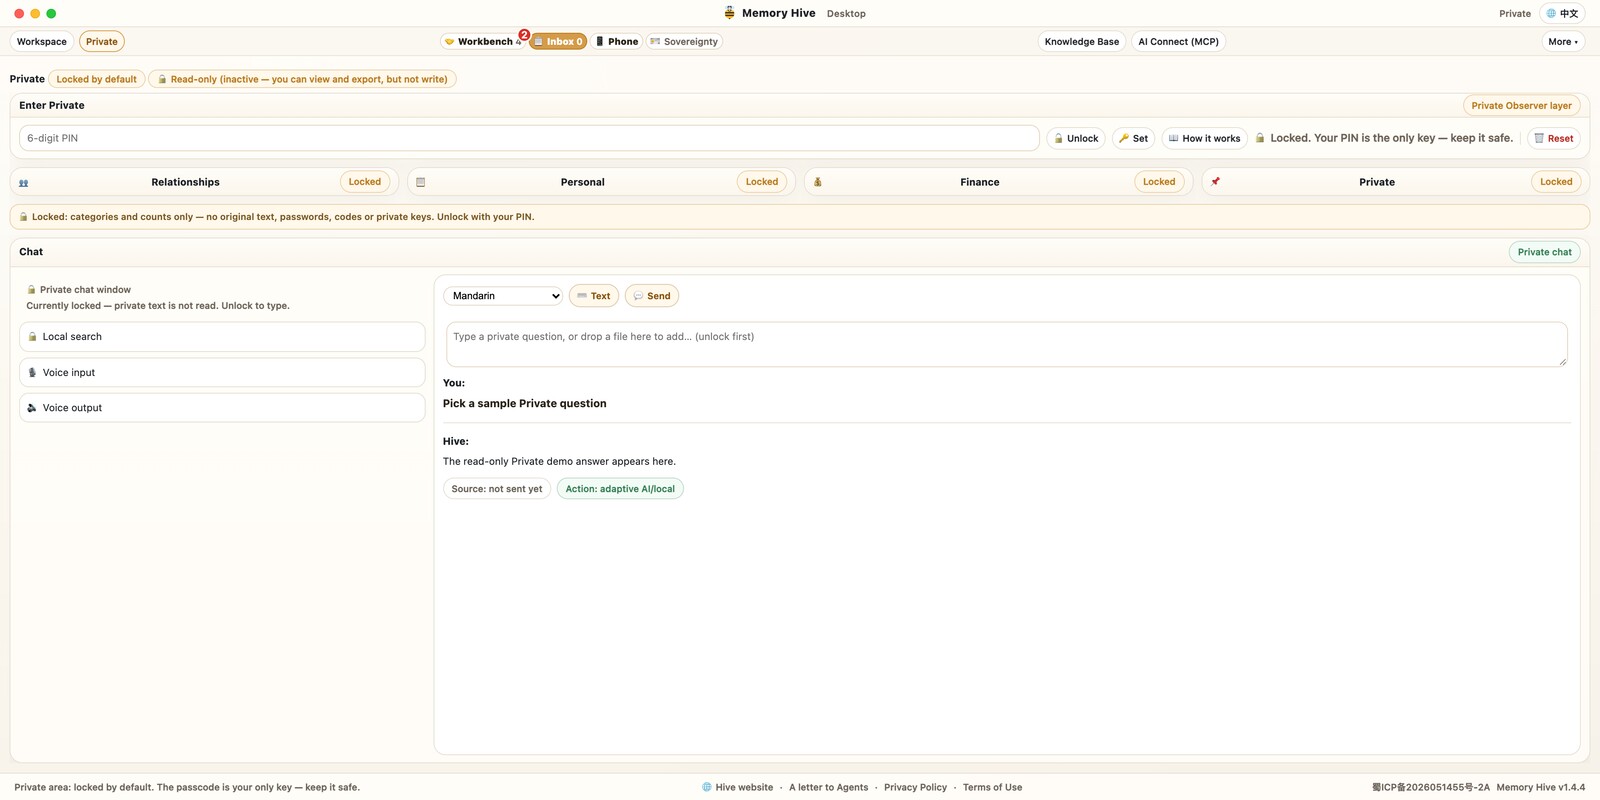Click the lock icon next to Local search
The height and width of the screenshot is (800, 1600).
(32, 337)
